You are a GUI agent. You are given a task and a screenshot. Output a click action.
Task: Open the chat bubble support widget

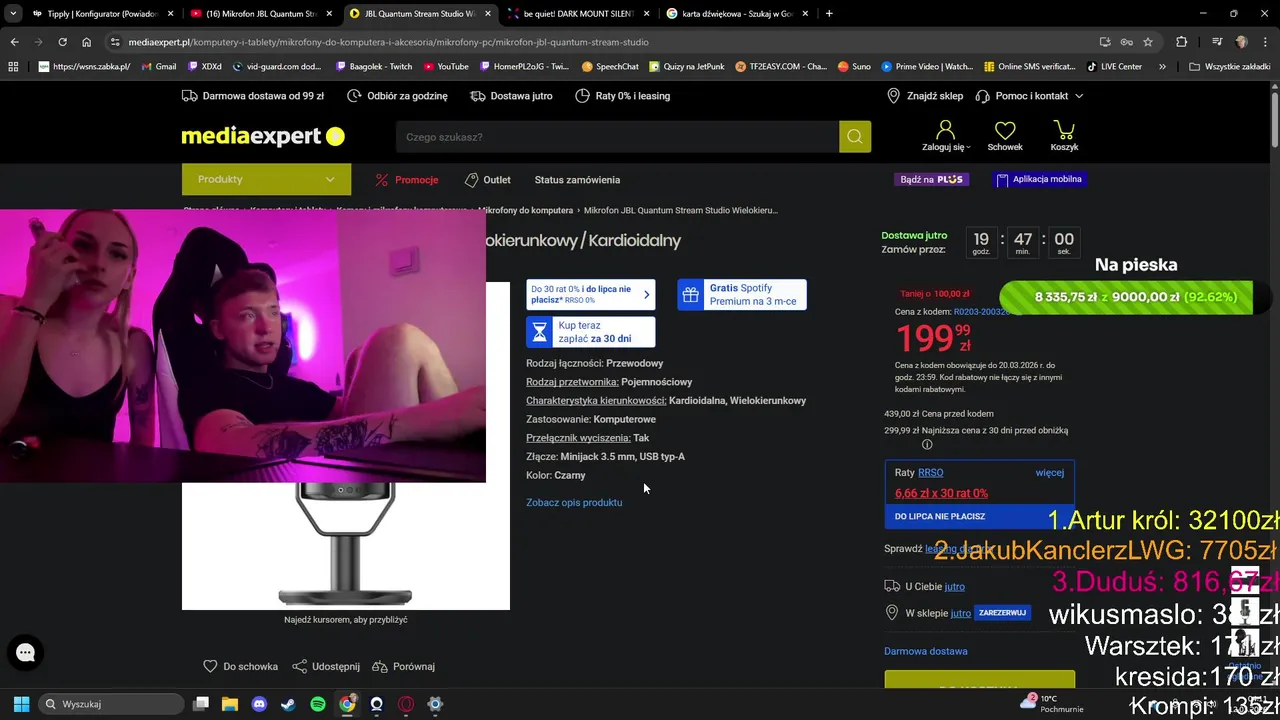point(25,653)
